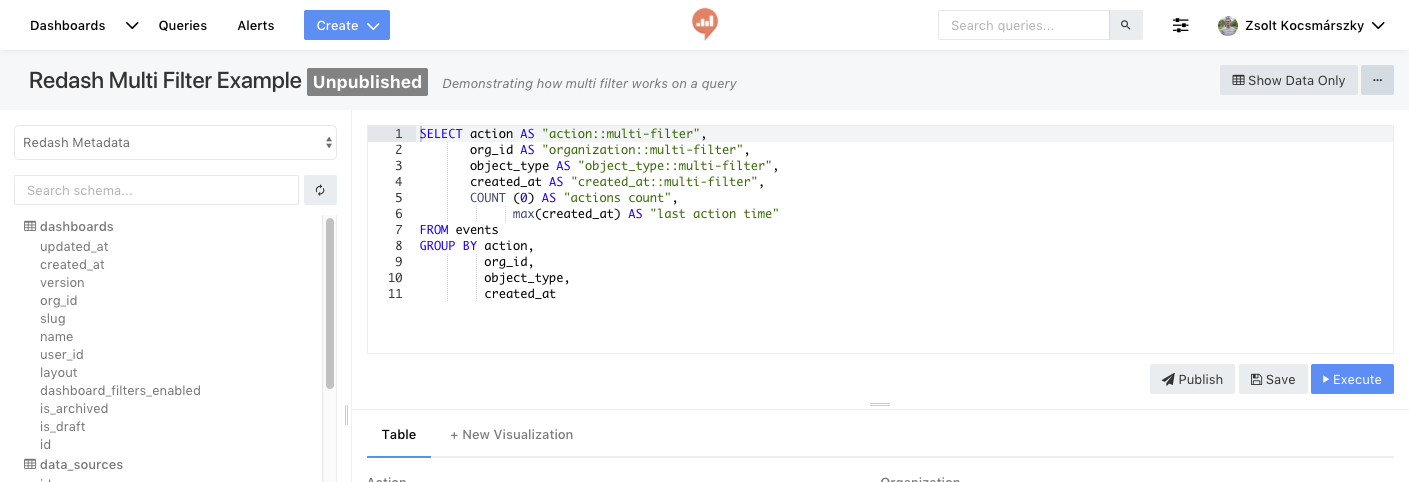Click the SELECT keyword in the editor
The image size is (1409, 482).
tap(441, 134)
